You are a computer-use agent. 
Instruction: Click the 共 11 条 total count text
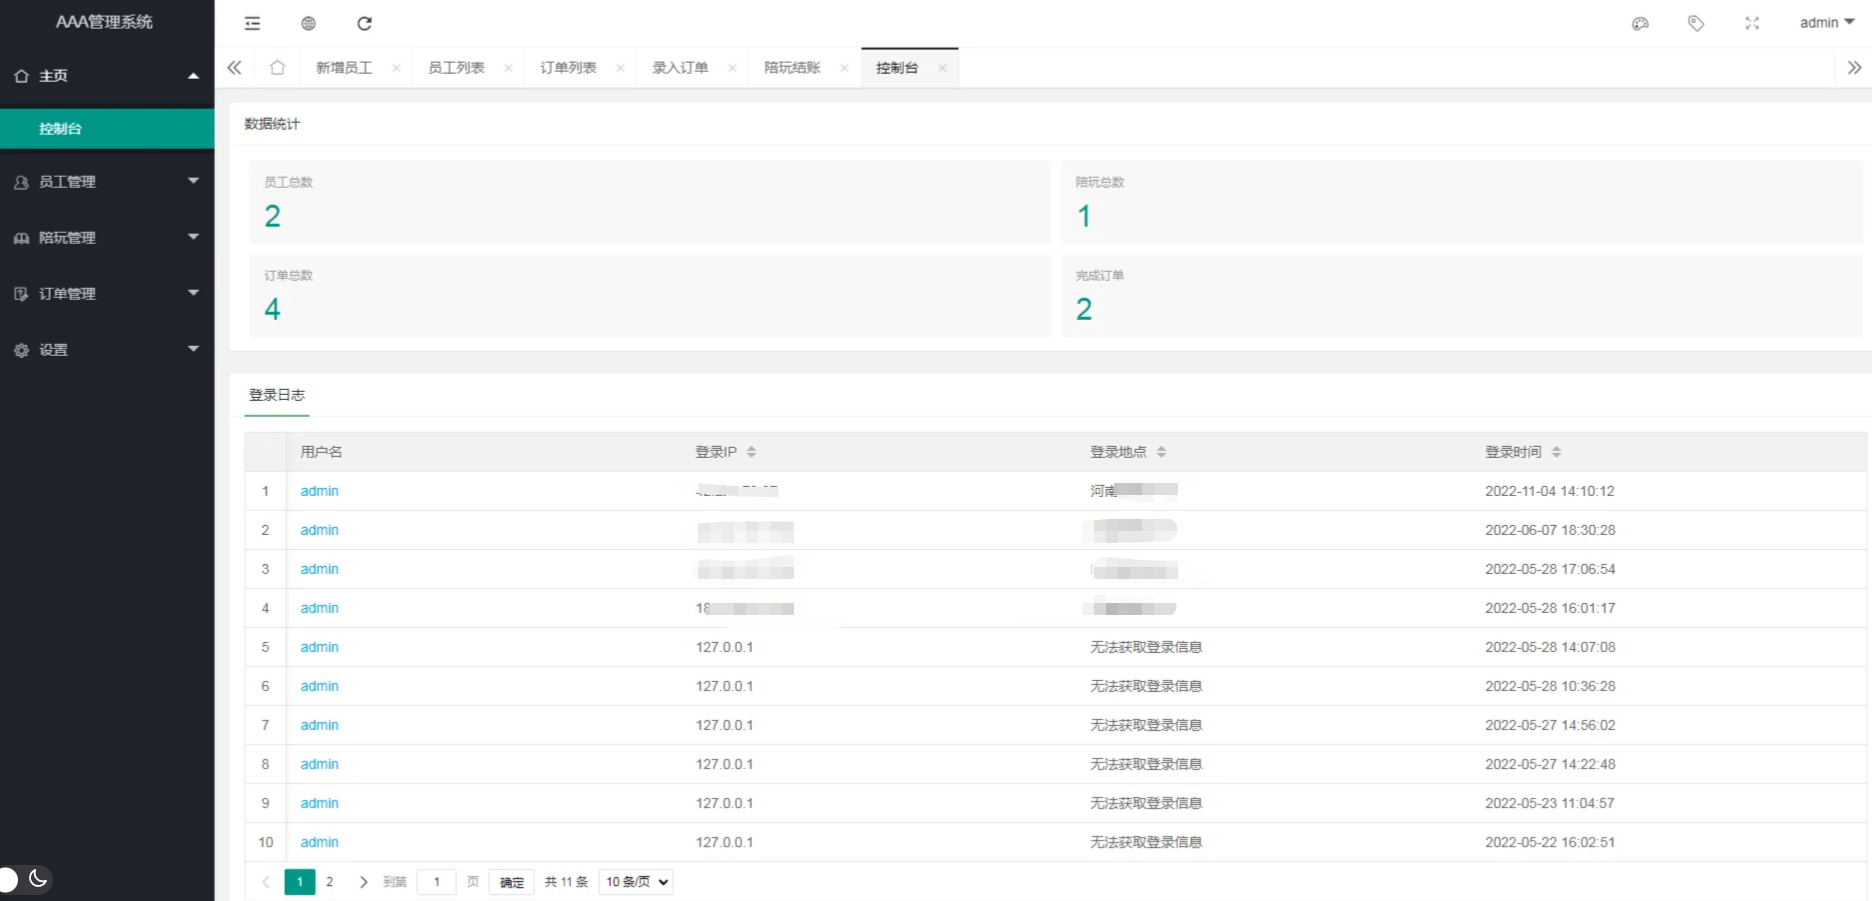pos(566,882)
